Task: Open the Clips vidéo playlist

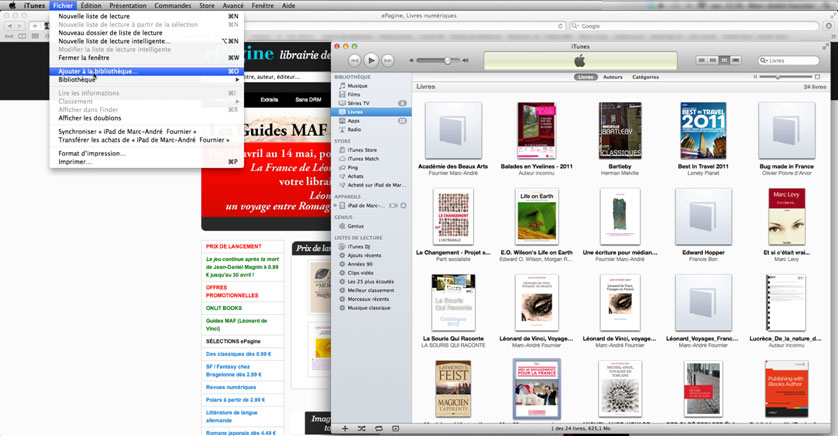Action: pyautogui.click(x=360, y=272)
